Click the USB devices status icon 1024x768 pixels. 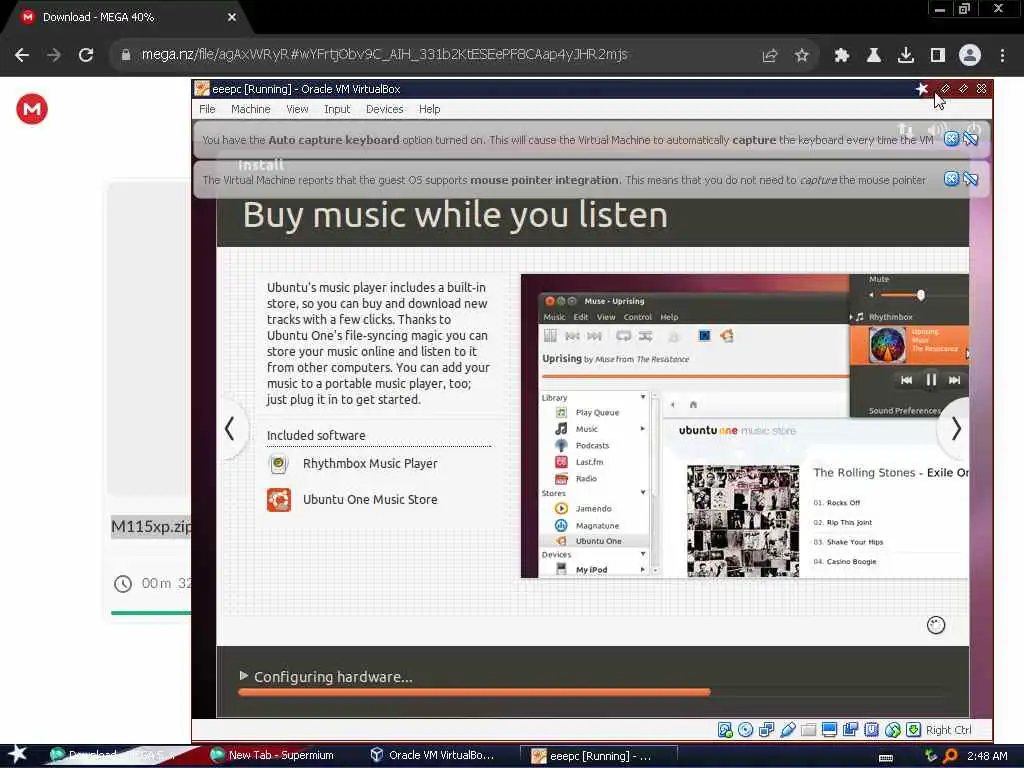[788, 730]
